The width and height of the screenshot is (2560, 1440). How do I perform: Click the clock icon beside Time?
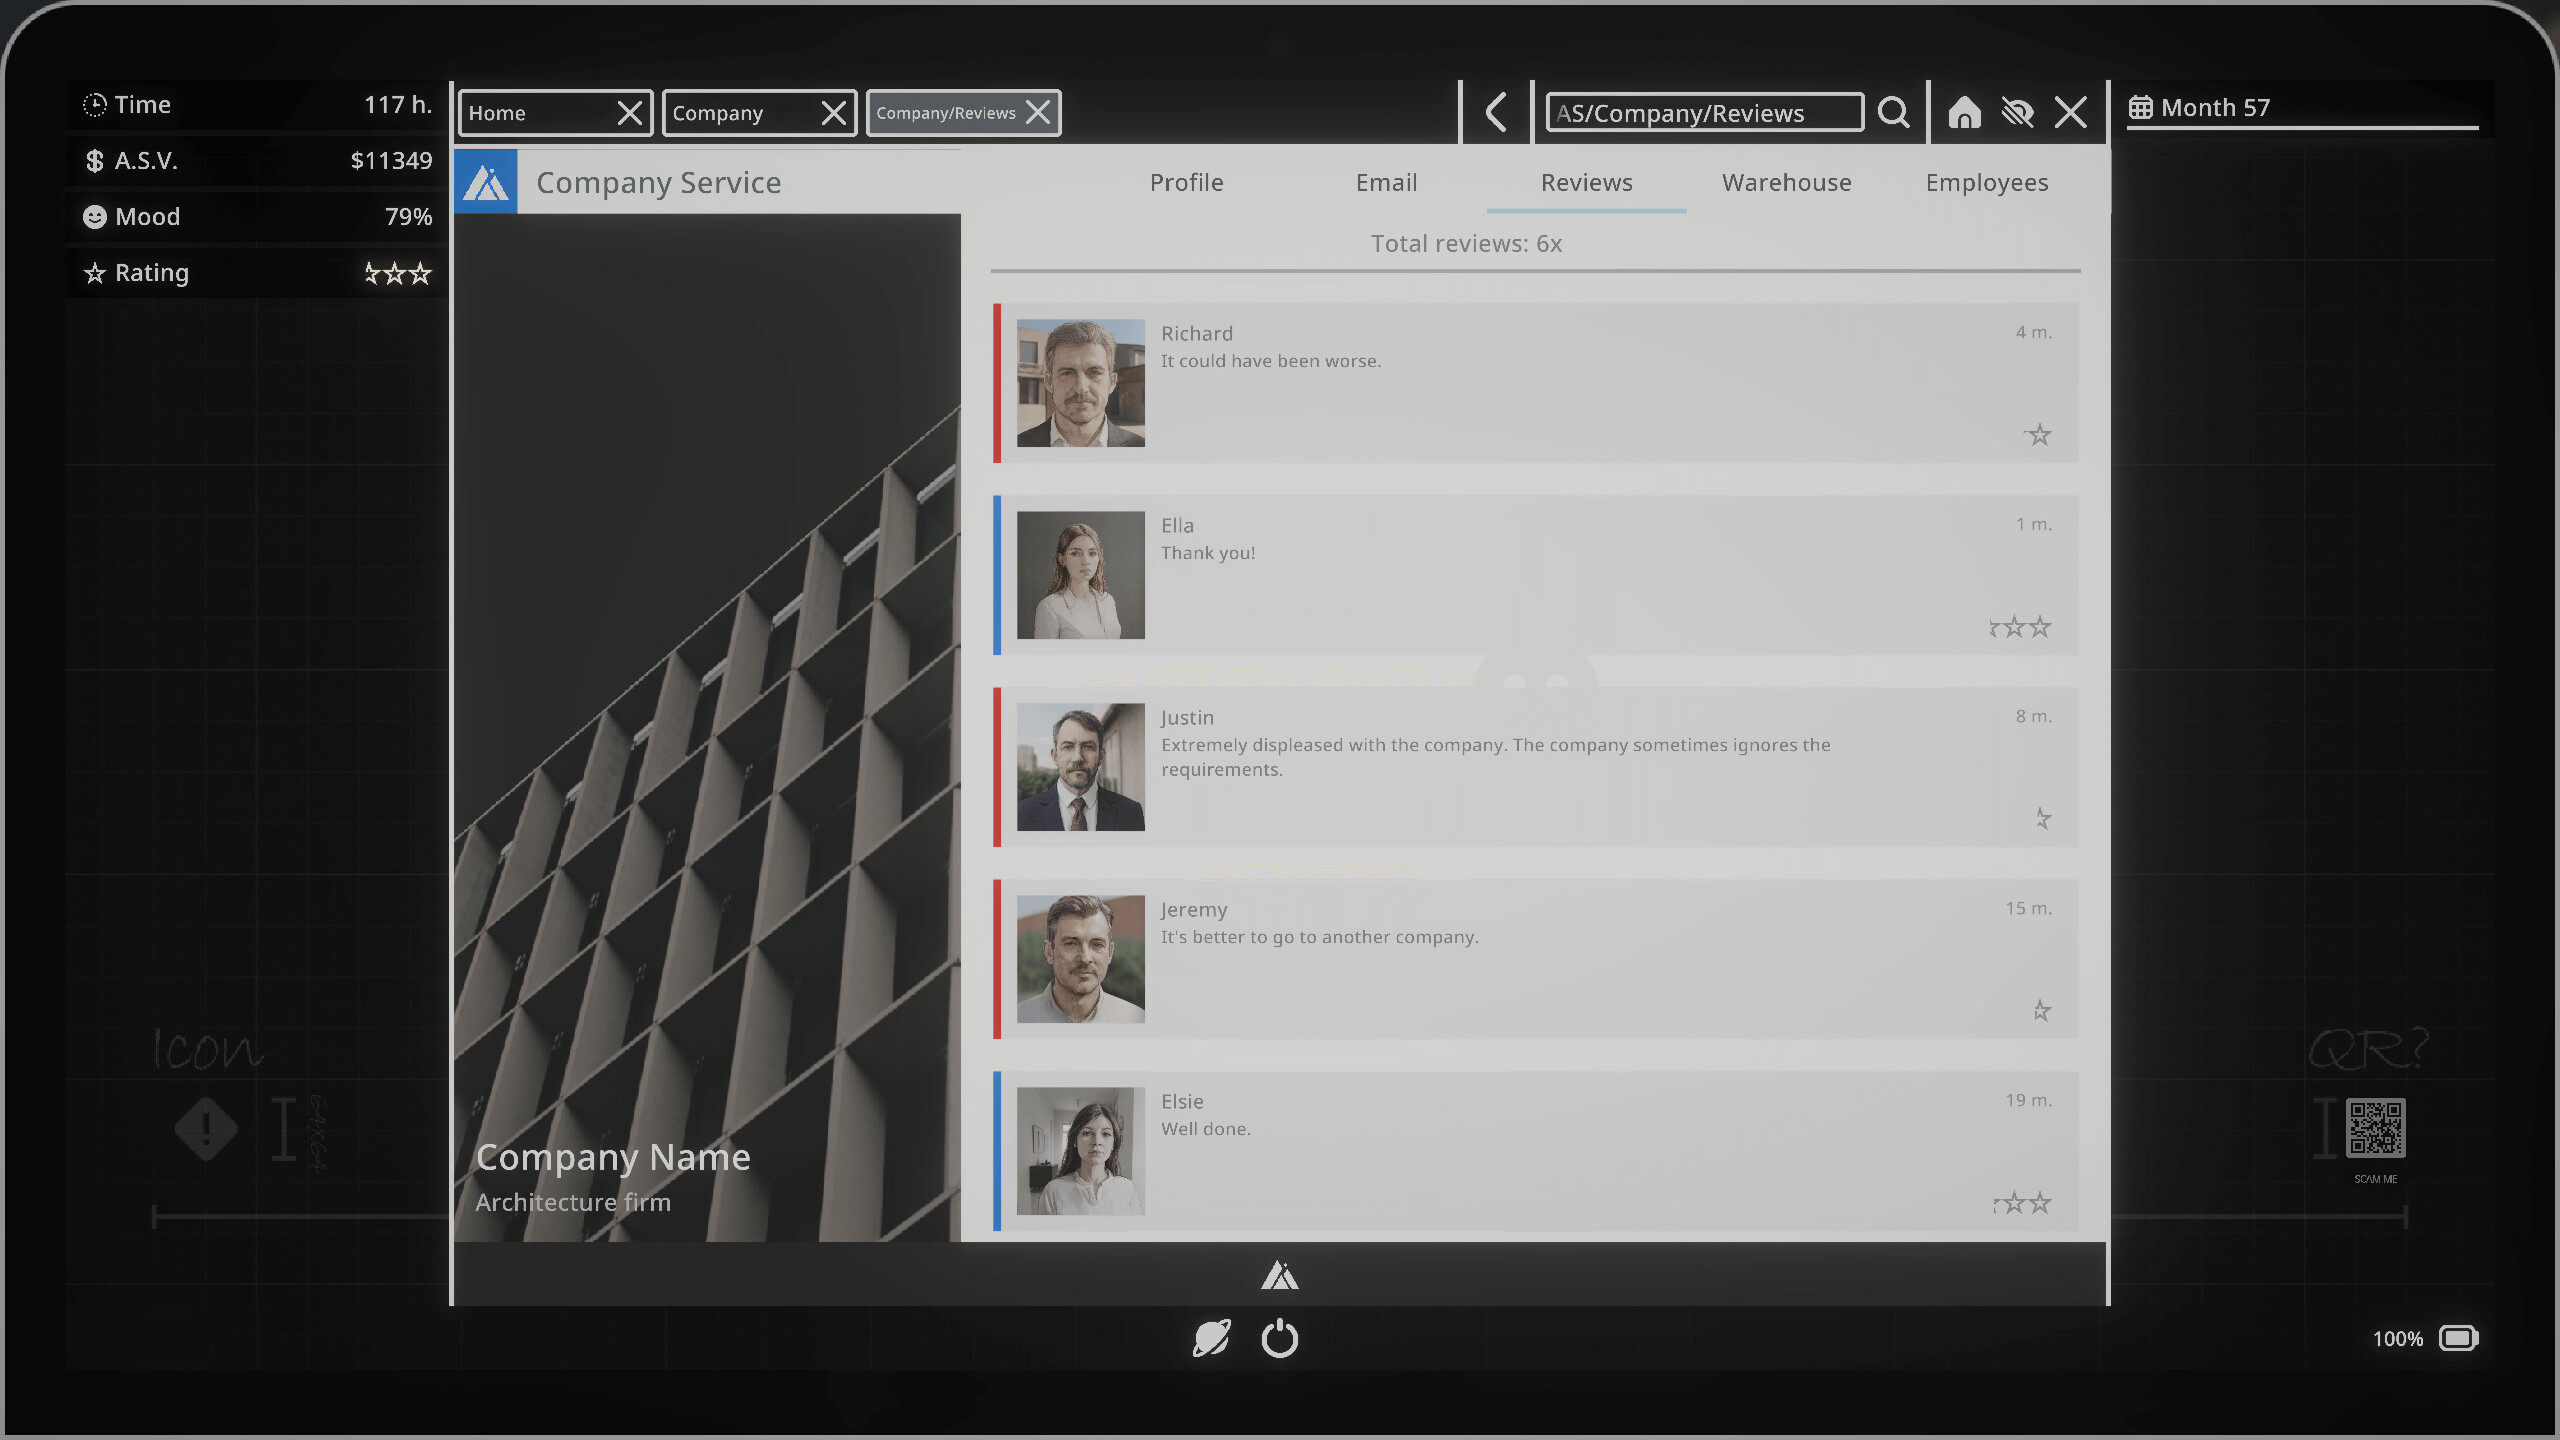tap(93, 104)
